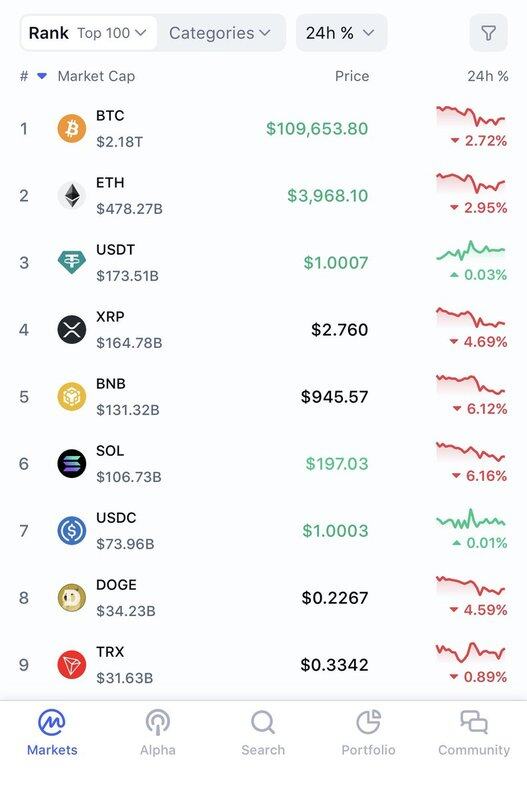Select the Tether USDT logo
The image size is (527, 800).
[x=71, y=262]
